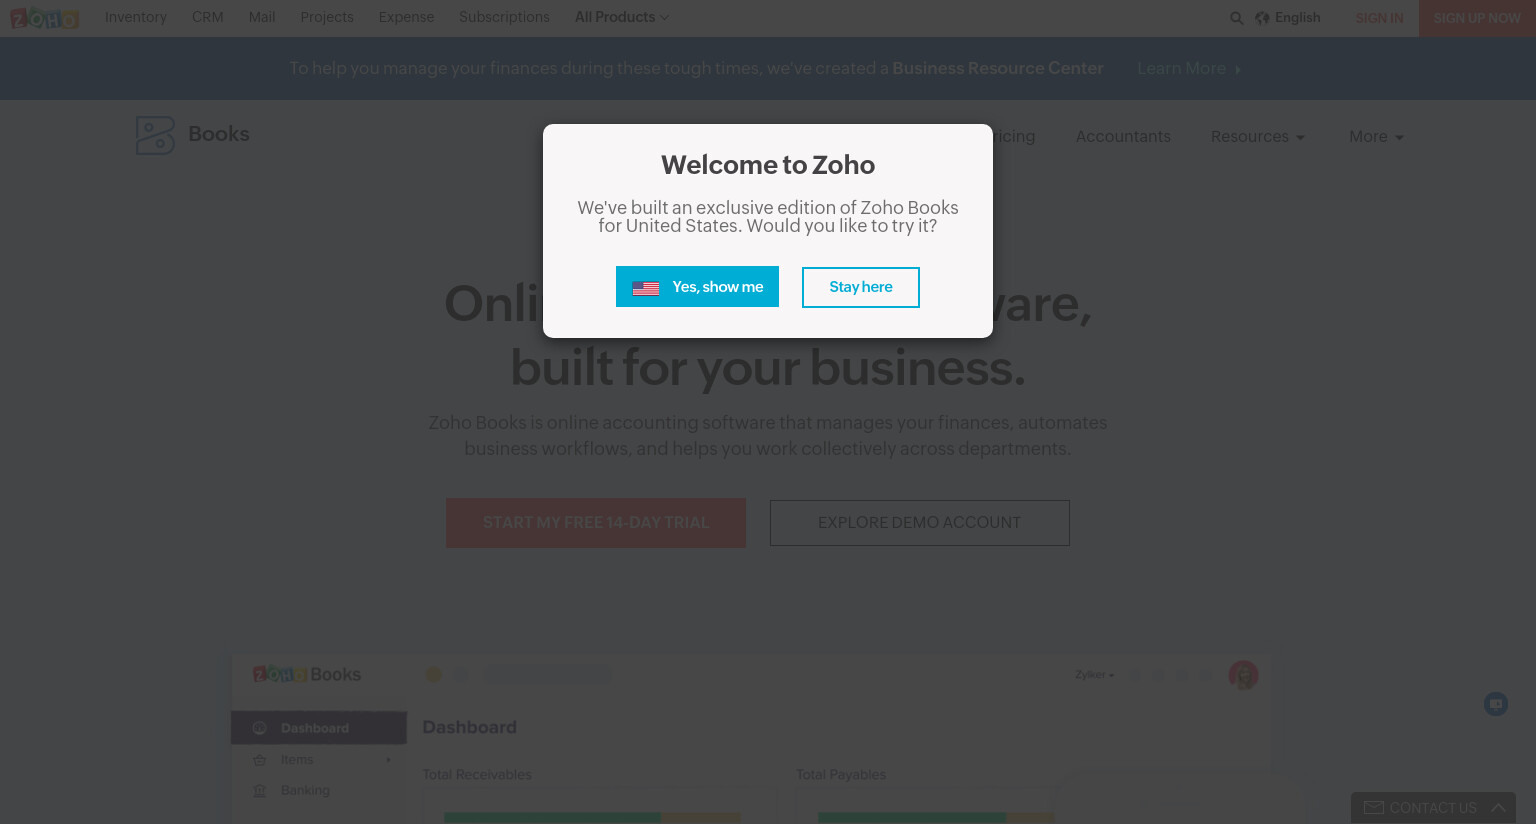Click Start My Free 14-Day Trial

click(596, 523)
